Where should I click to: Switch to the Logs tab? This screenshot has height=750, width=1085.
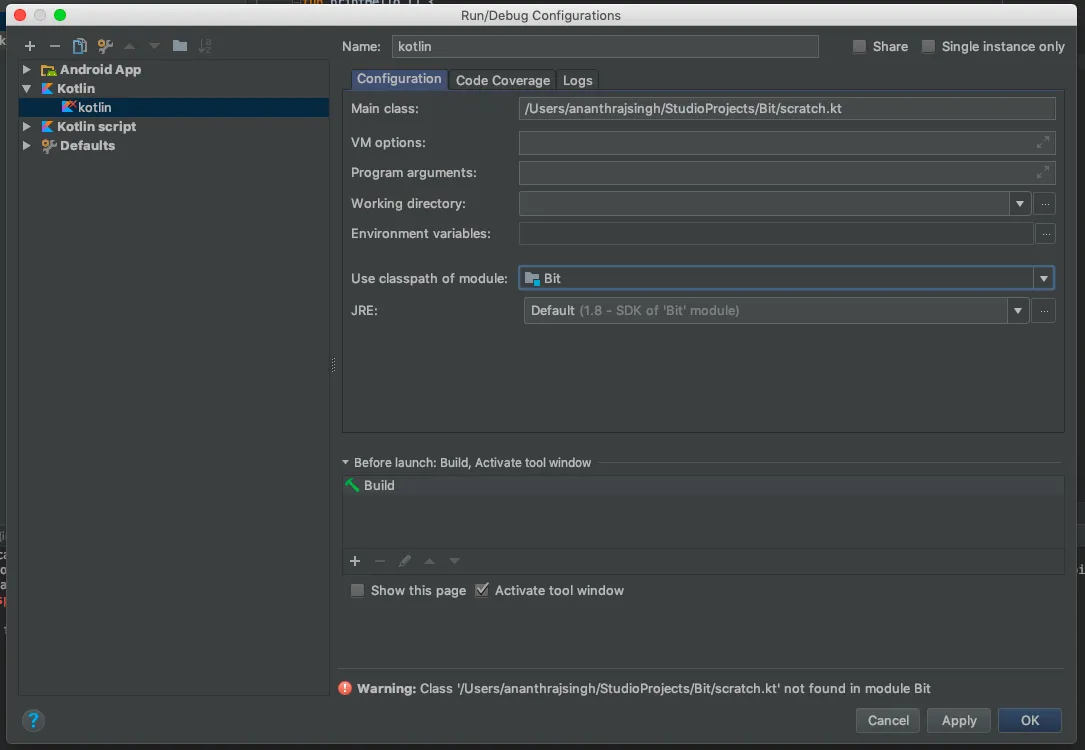577,80
